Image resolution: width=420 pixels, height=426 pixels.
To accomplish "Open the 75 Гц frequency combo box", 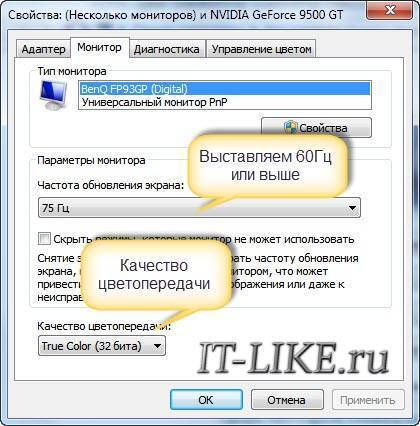I will [x=199, y=208].
